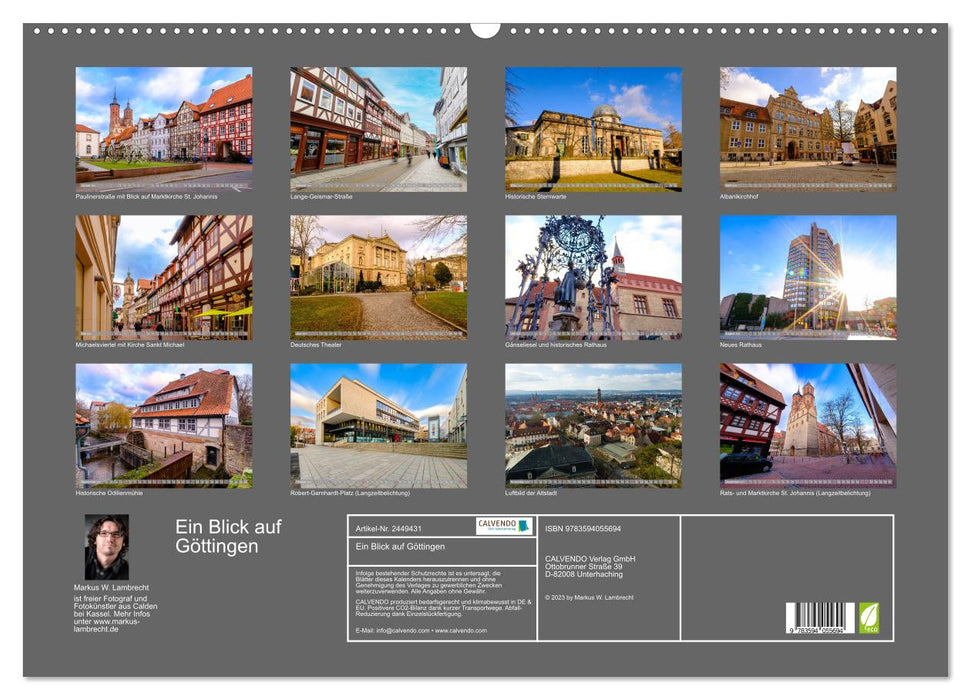Select the Historische Odilienmühle photo
The width and height of the screenshot is (971, 700).
click(x=163, y=426)
